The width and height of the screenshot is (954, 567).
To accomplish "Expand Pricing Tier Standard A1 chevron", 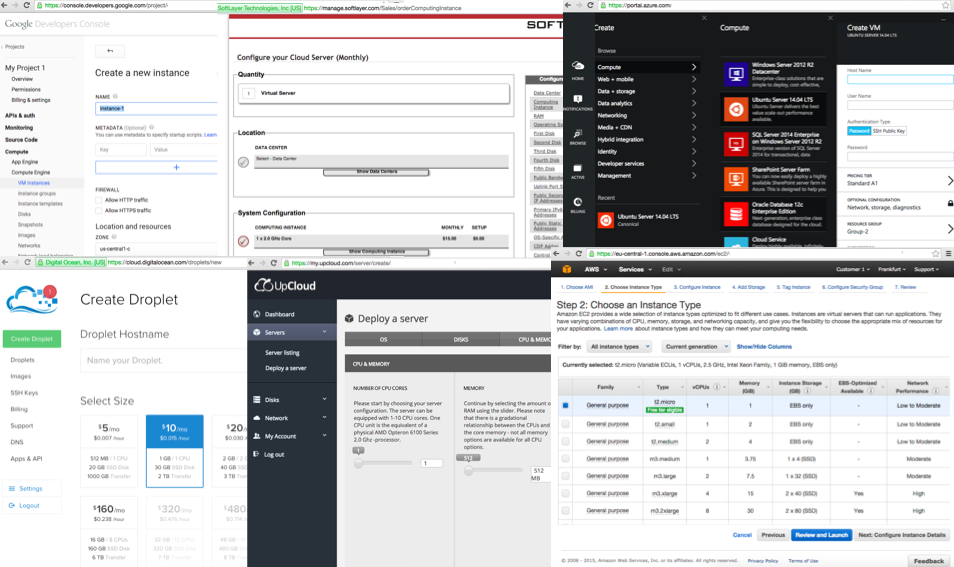I will (950, 181).
